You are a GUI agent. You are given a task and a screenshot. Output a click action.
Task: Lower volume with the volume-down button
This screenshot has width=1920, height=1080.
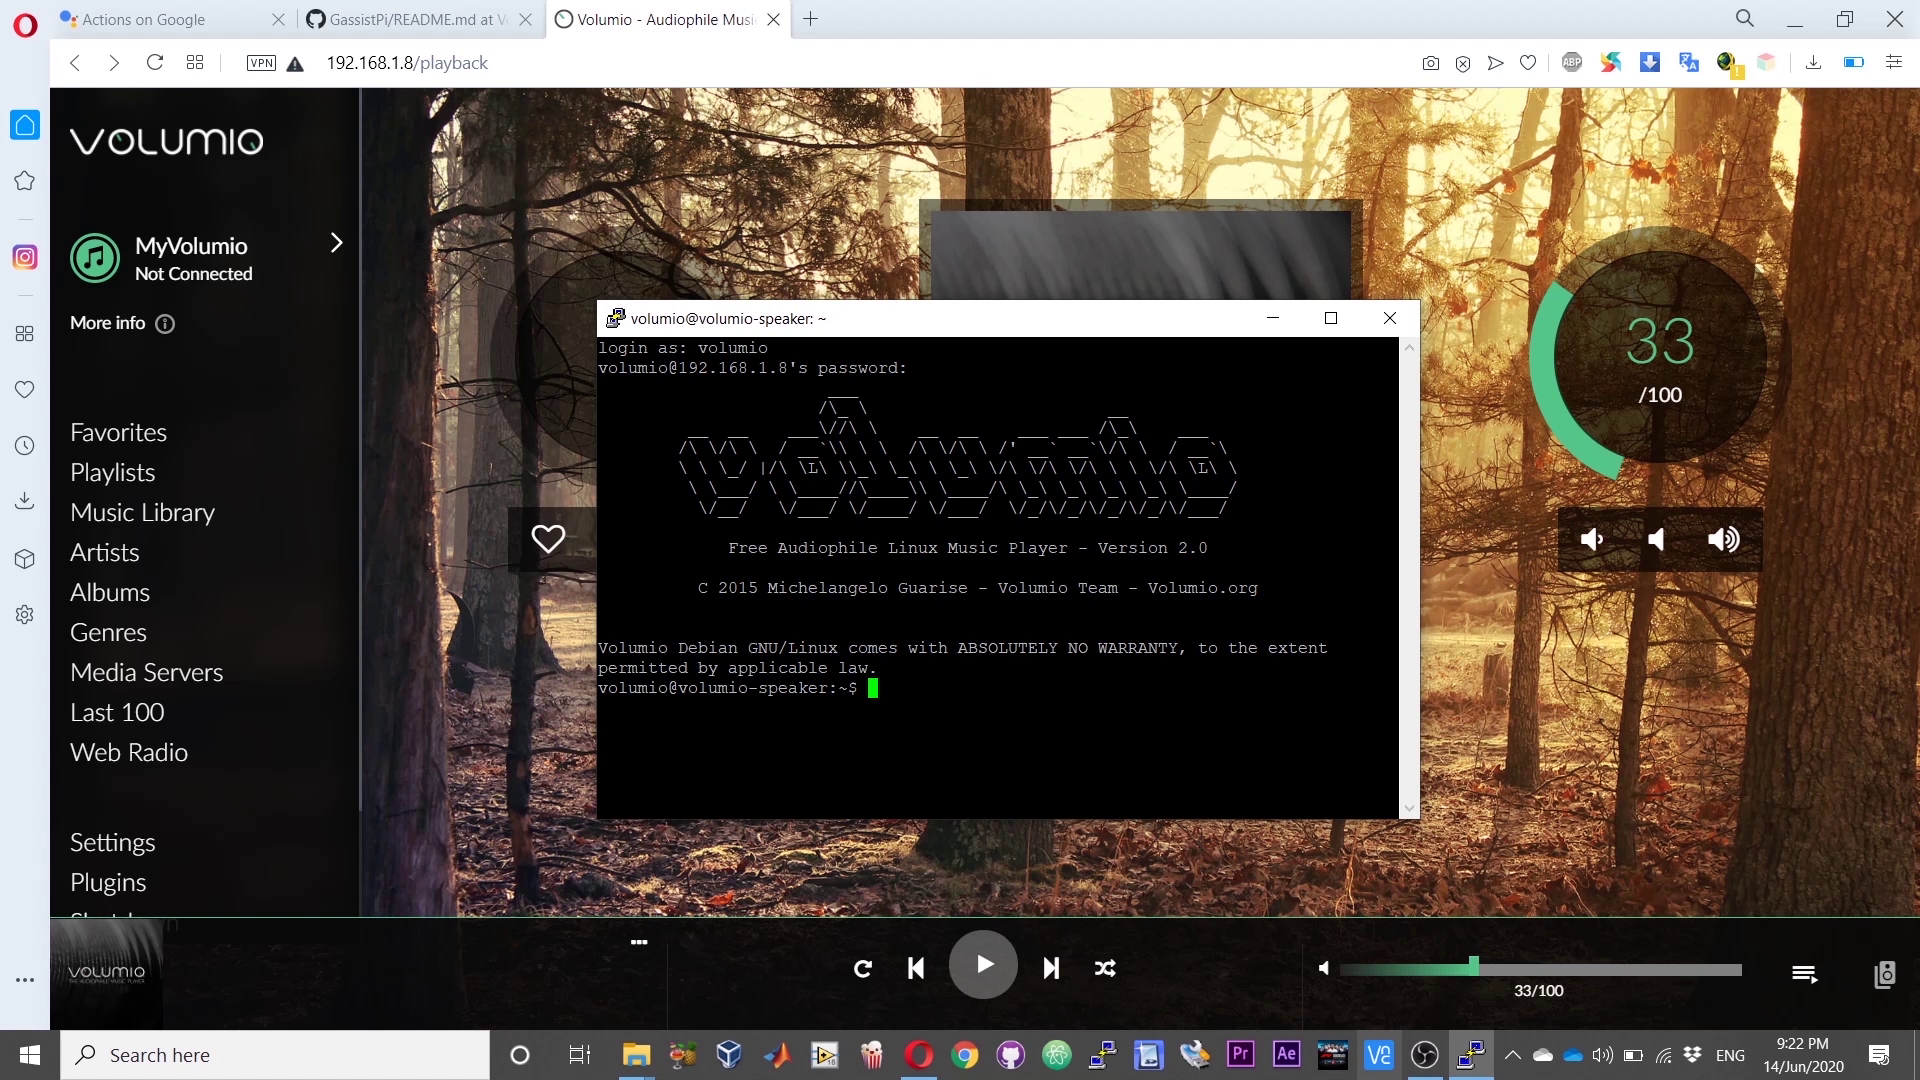pos(1592,540)
